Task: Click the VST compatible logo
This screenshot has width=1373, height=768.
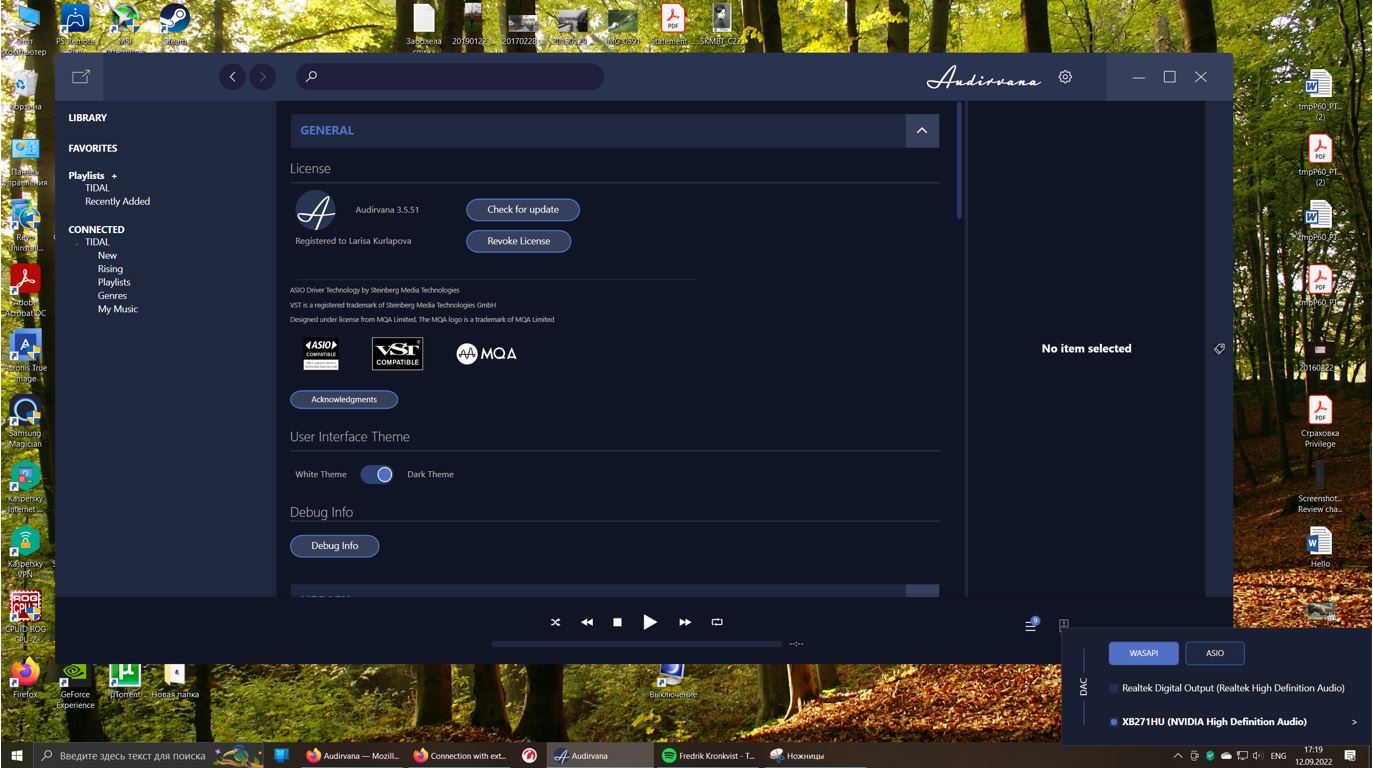Action: click(x=397, y=354)
